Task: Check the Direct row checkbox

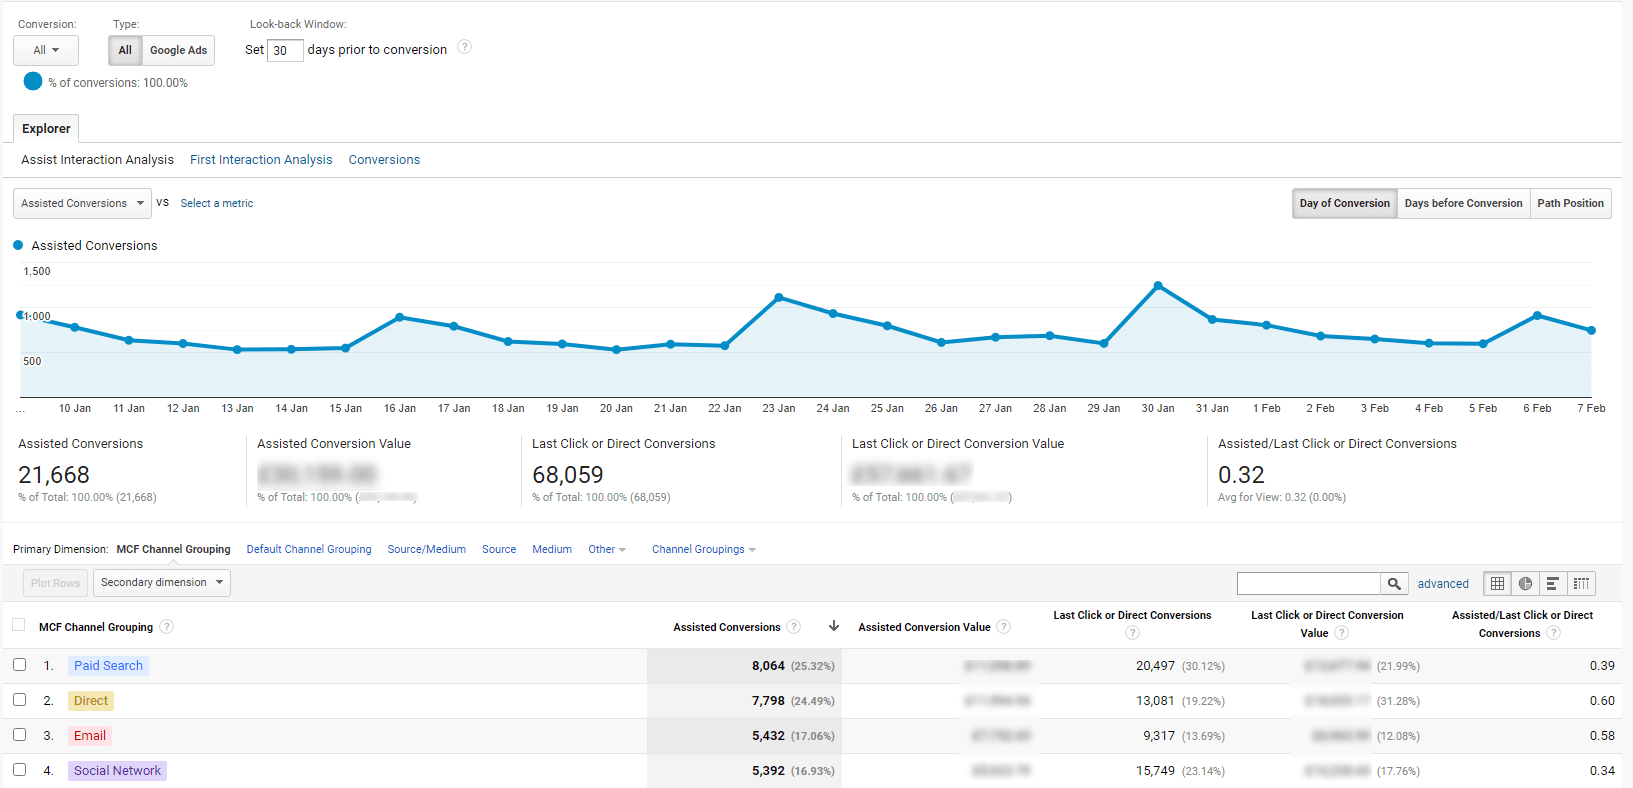Action: [x=20, y=700]
